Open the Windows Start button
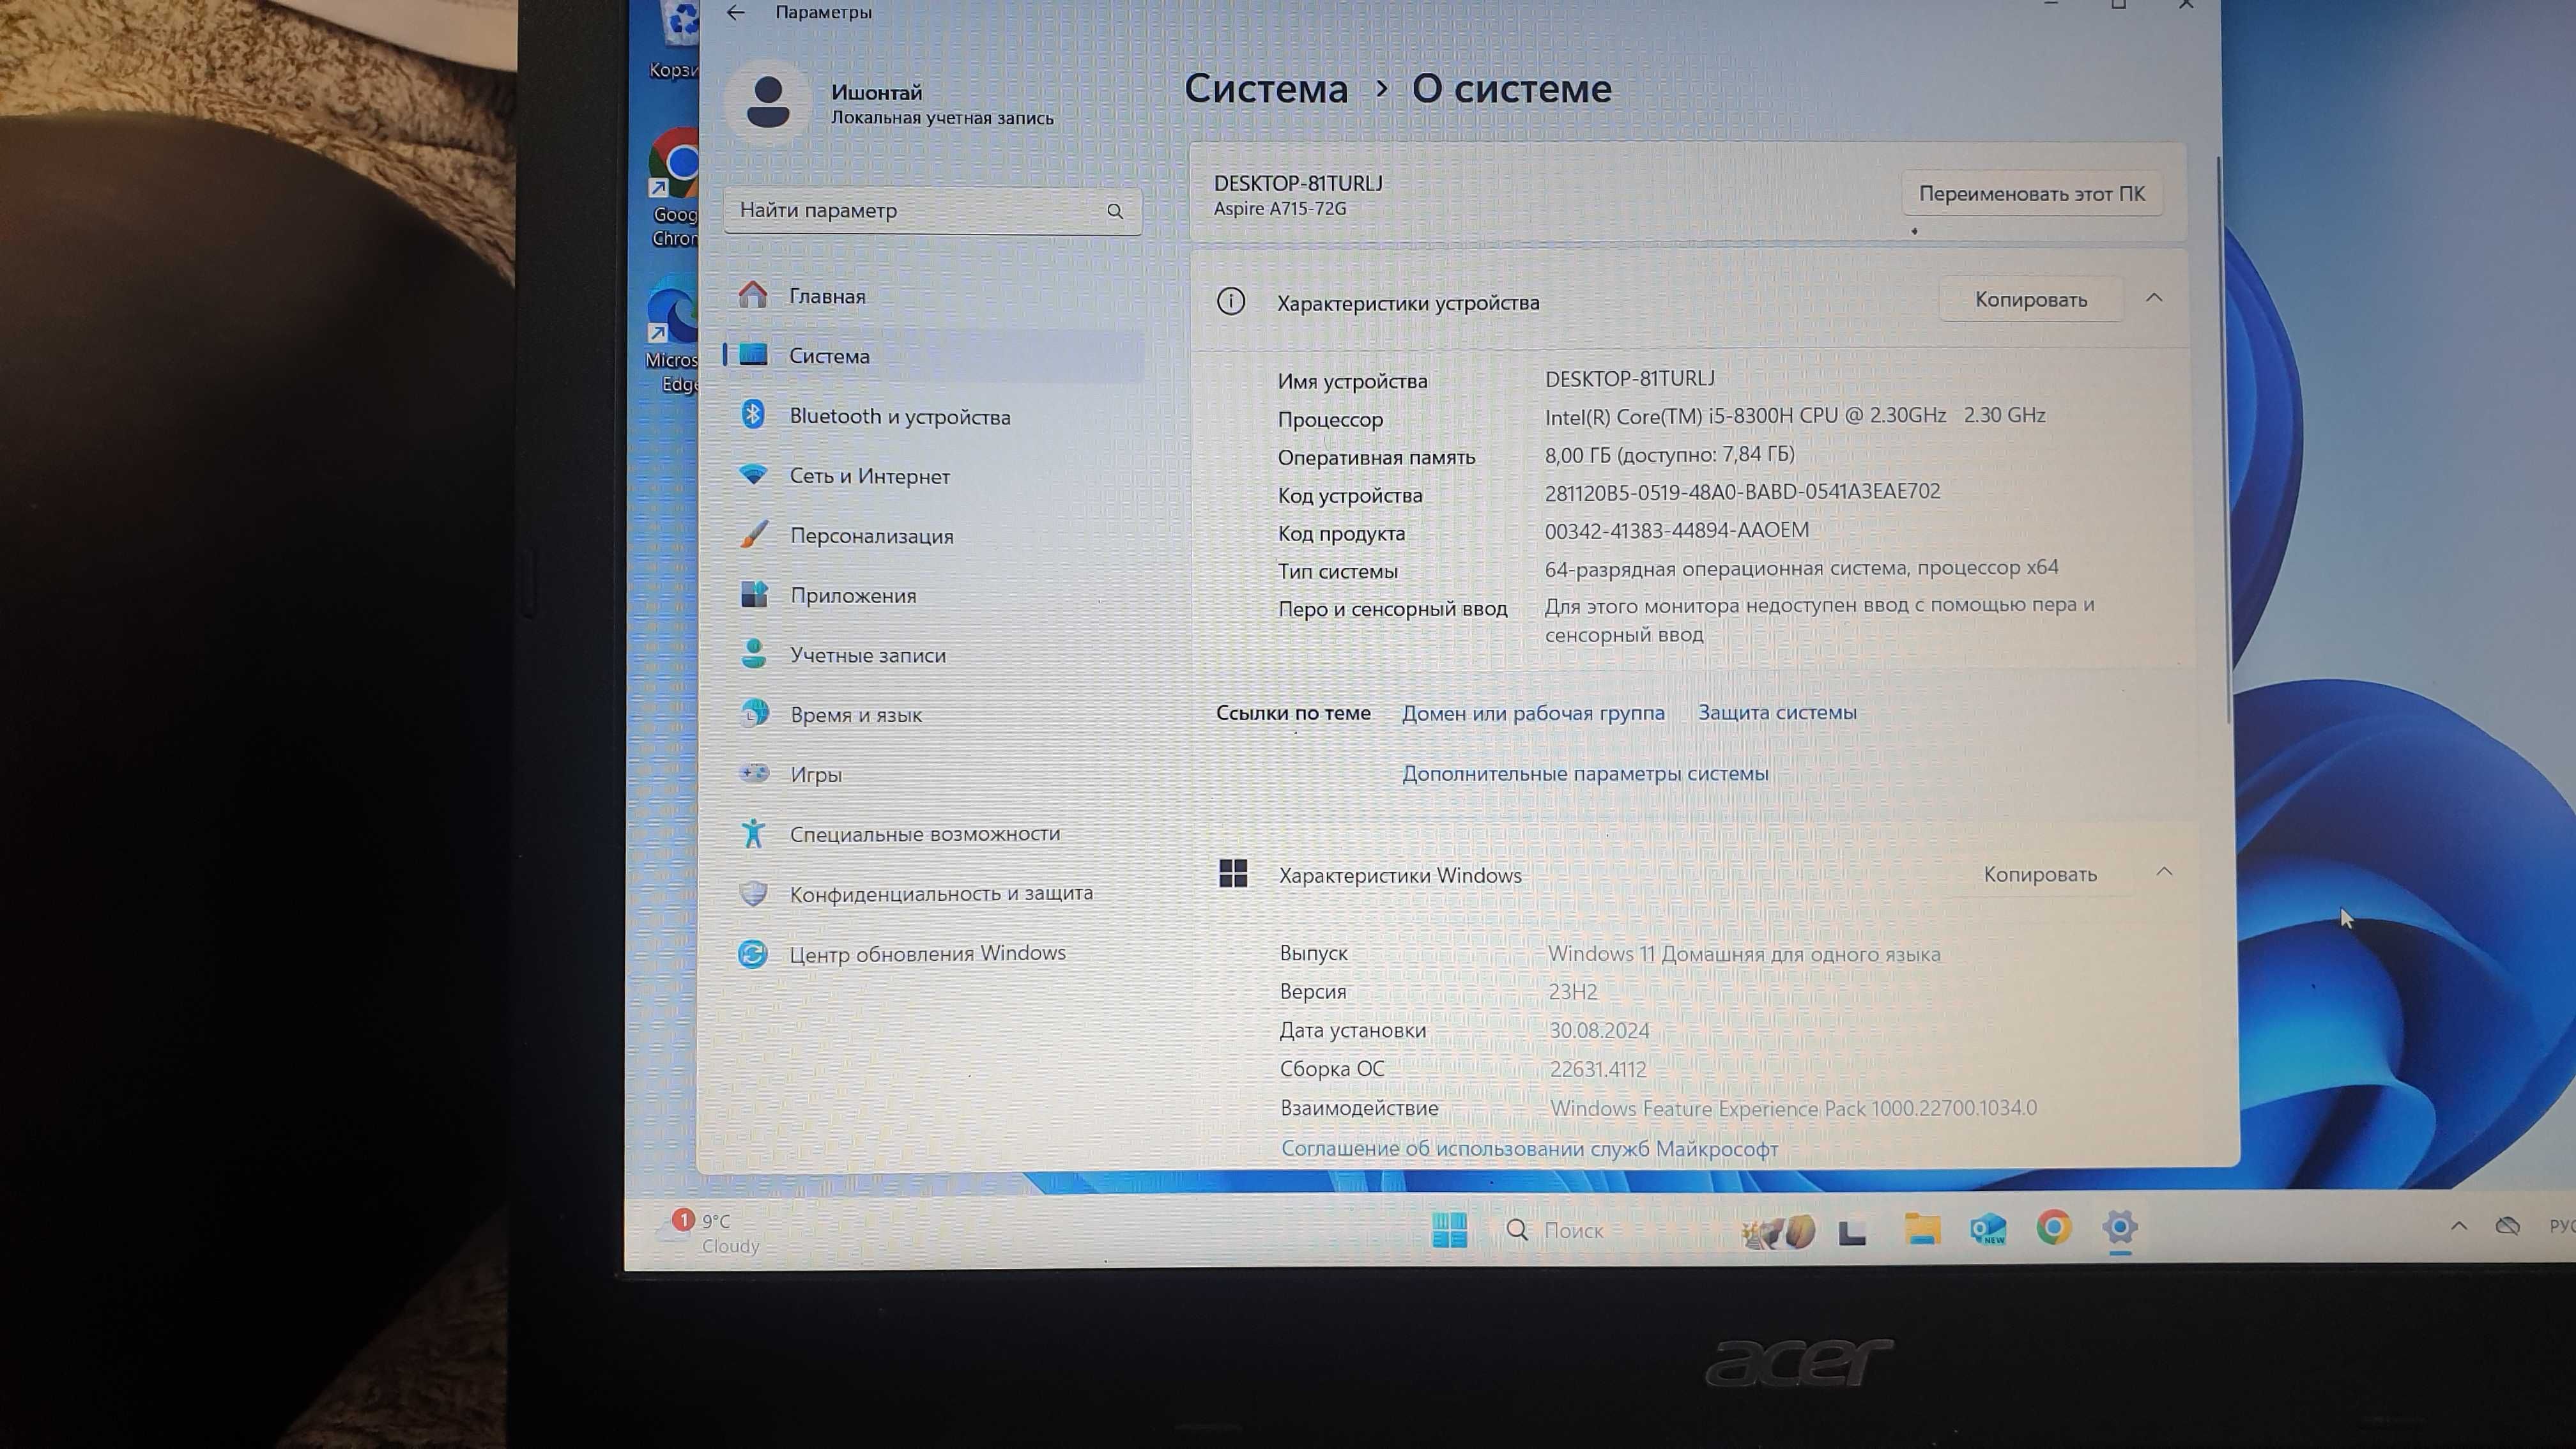The width and height of the screenshot is (2576, 1449). click(x=1449, y=1230)
